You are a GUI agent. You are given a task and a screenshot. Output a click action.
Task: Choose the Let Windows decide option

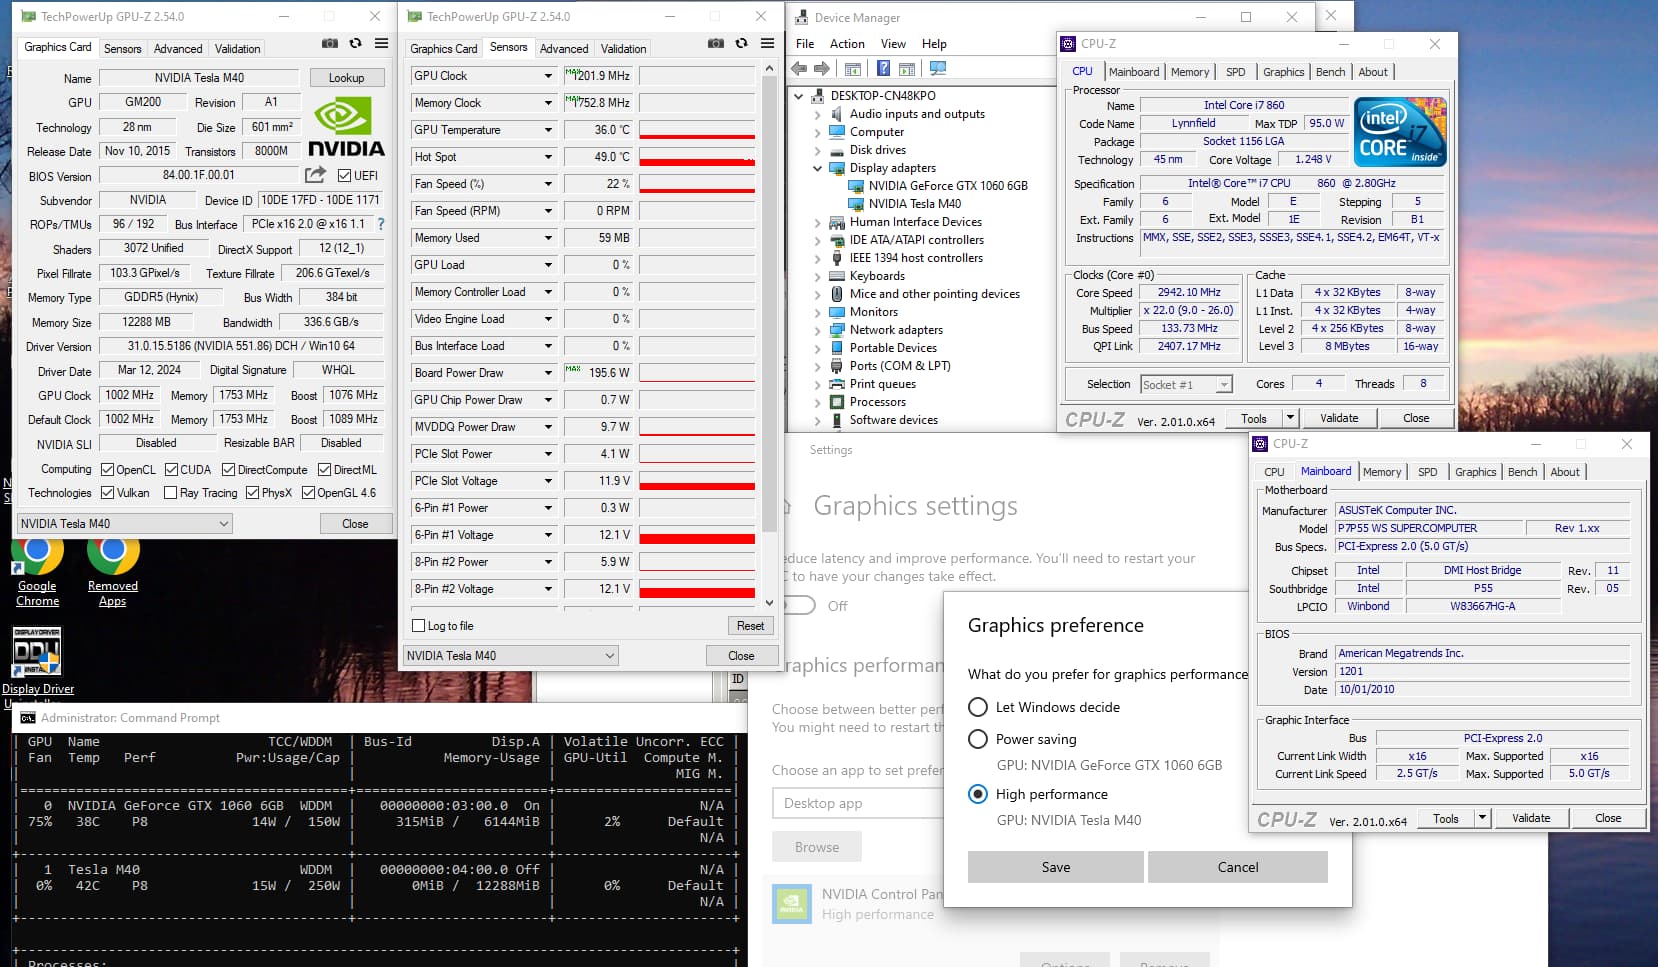tap(978, 707)
